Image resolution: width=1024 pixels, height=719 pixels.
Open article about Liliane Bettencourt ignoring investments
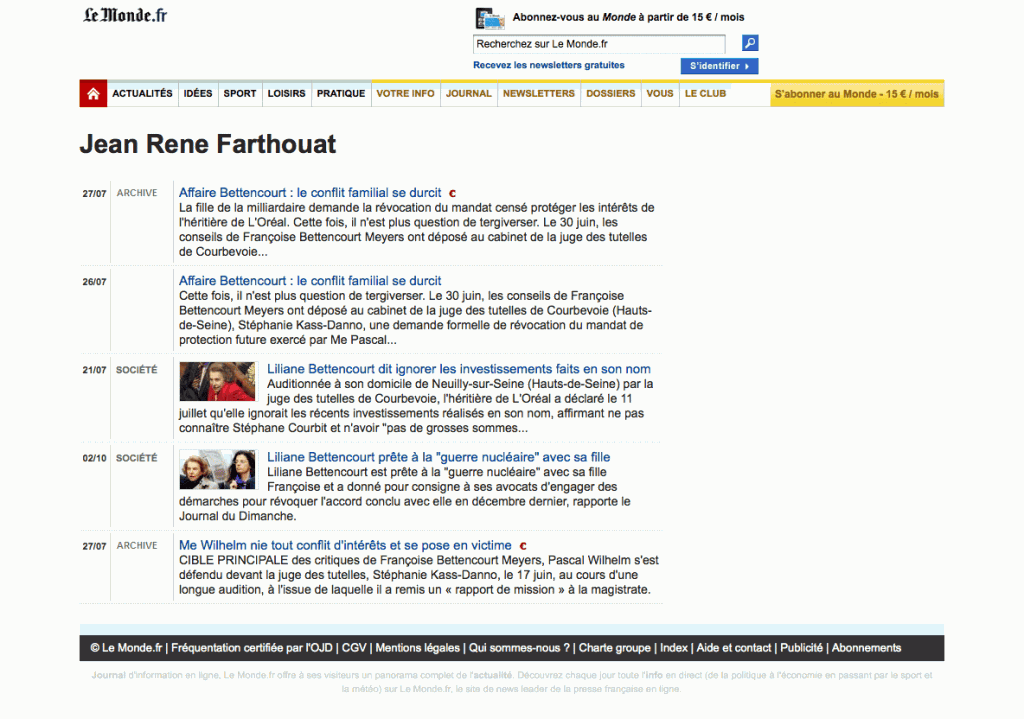(x=458, y=369)
